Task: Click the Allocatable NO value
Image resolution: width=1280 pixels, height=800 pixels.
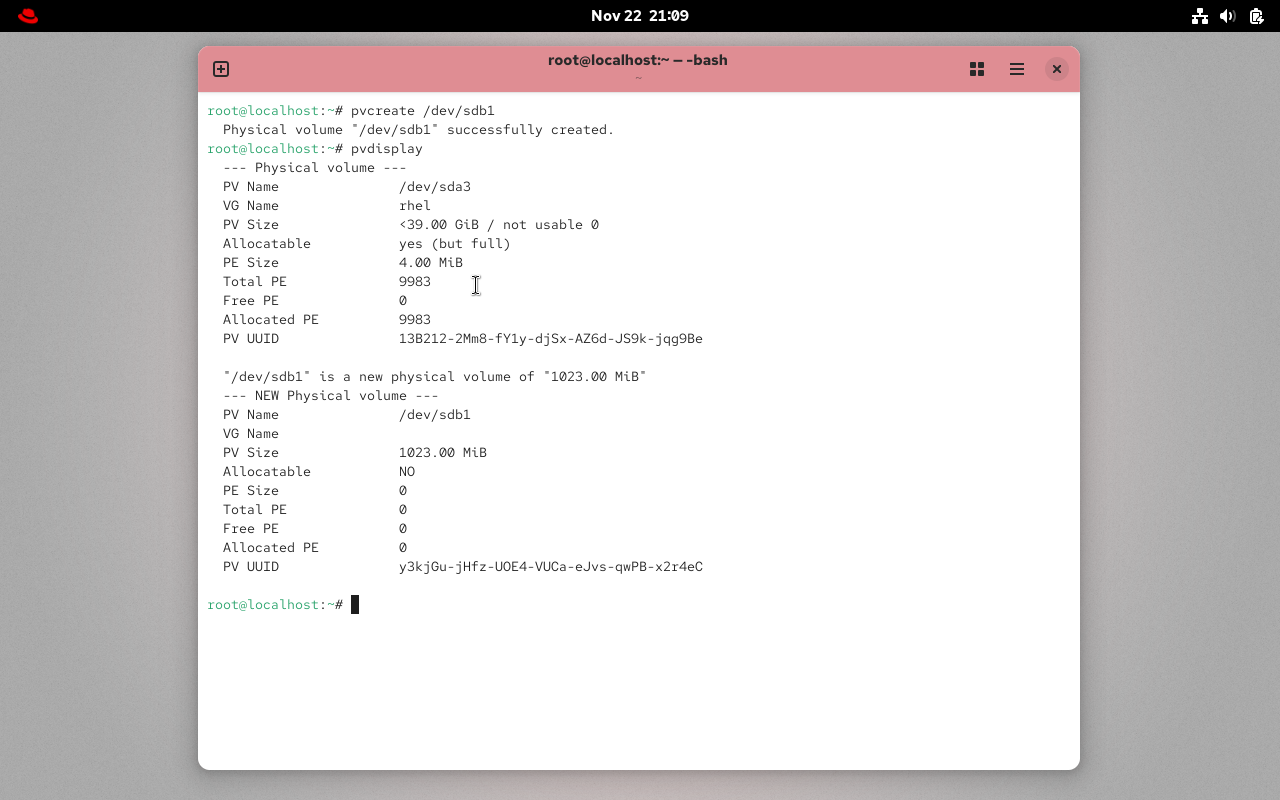Action: (x=406, y=472)
